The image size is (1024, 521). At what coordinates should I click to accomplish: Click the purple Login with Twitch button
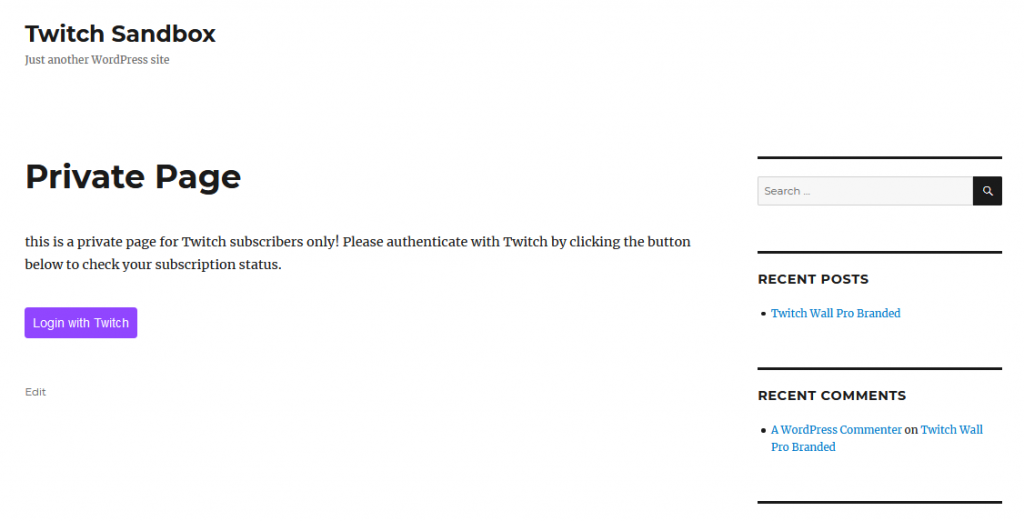pos(81,323)
